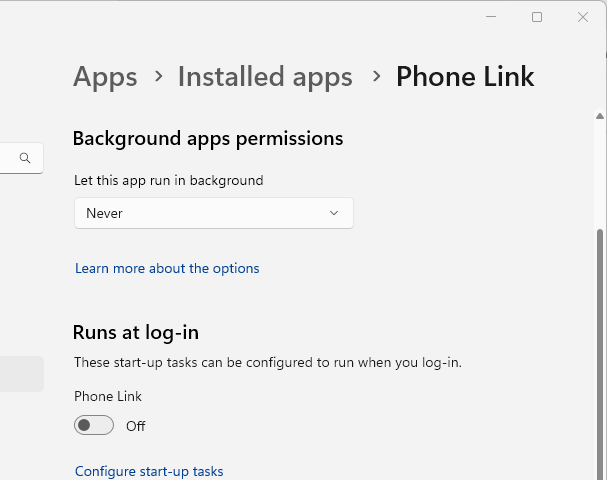Click the Background apps permissions heading
Screen dimensions: 607x480
click(x=208, y=139)
